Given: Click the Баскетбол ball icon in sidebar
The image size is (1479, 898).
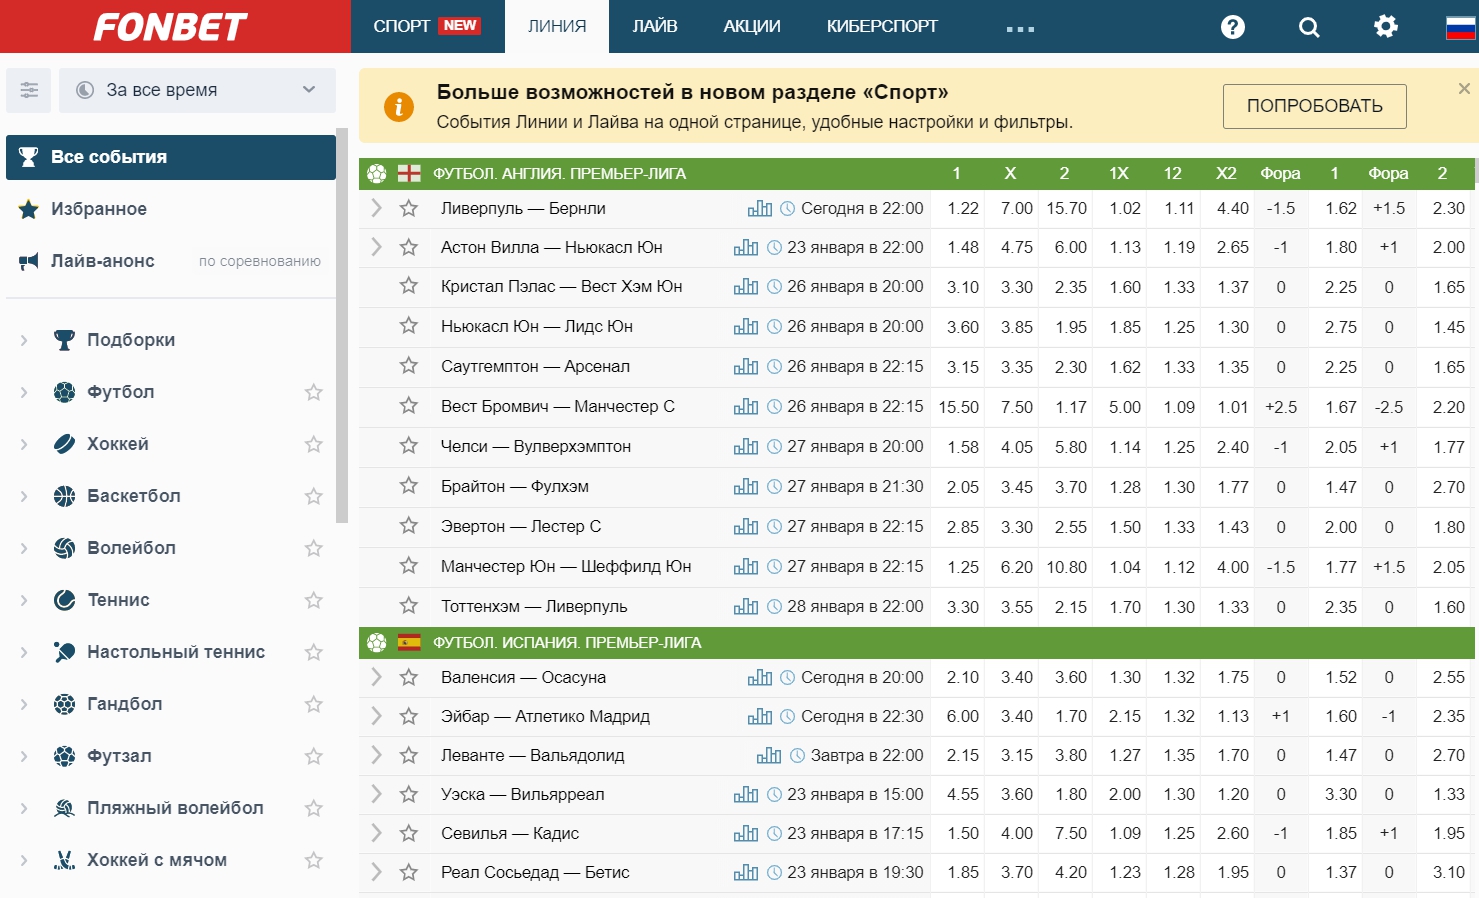Looking at the screenshot, I should (x=65, y=496).
